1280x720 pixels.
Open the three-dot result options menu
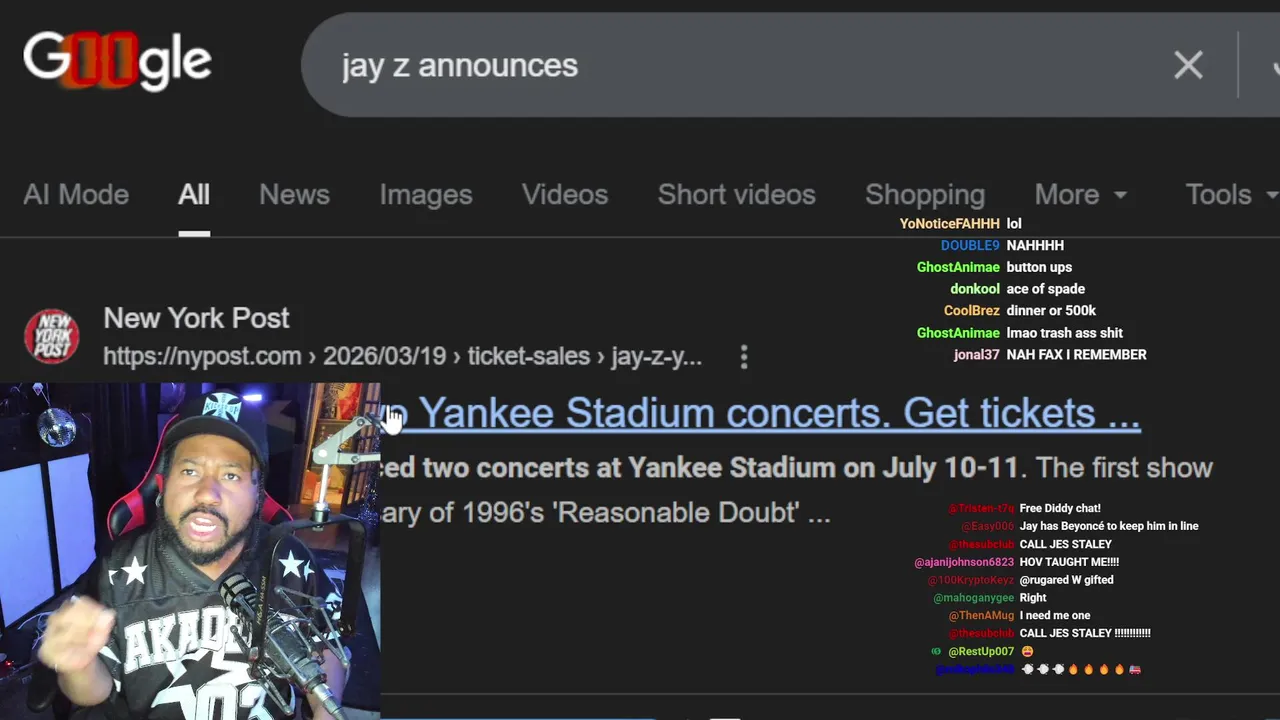[x=744, y=357]
